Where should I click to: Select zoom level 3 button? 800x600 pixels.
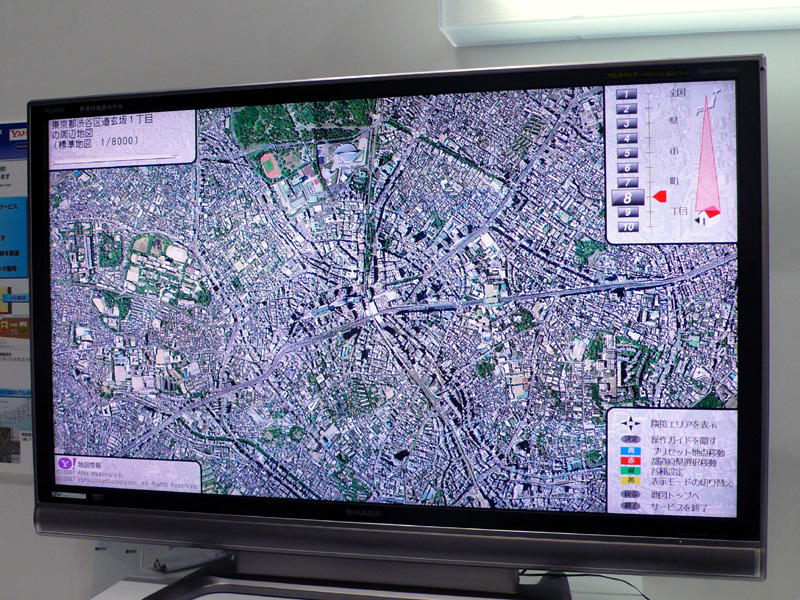click(627, 123)
